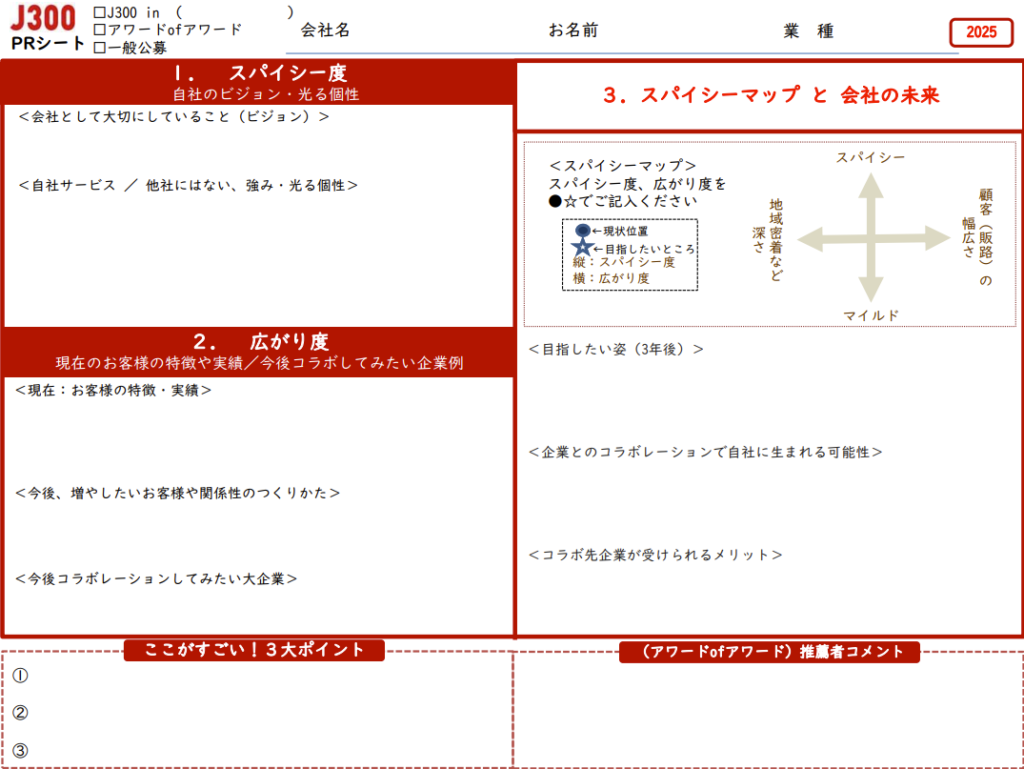The image size is (1024, 769).
Task: Click ＜現在：お客様の特徴・実績＞ prompt
Action: (x=114, y=390)
